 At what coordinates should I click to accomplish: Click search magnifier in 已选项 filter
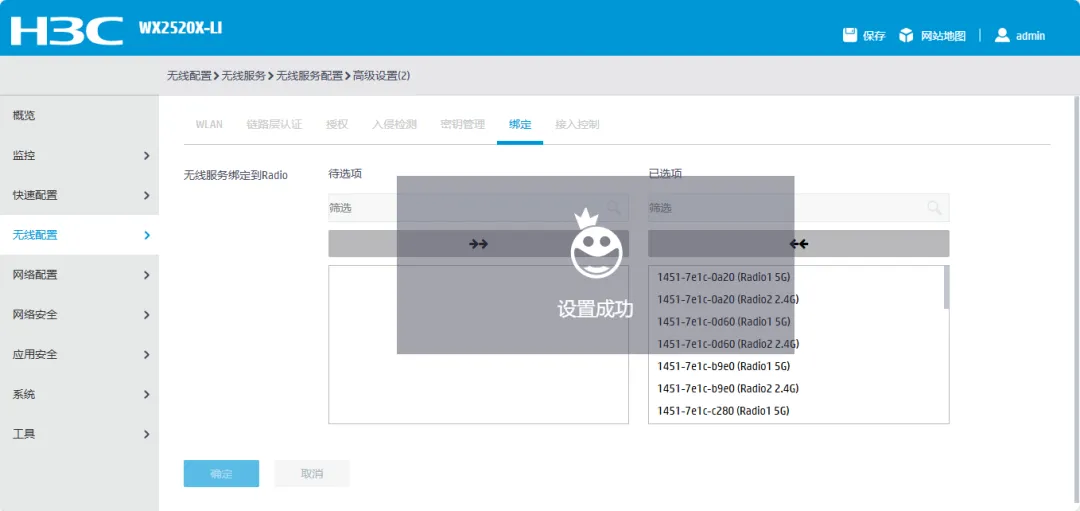934,207
